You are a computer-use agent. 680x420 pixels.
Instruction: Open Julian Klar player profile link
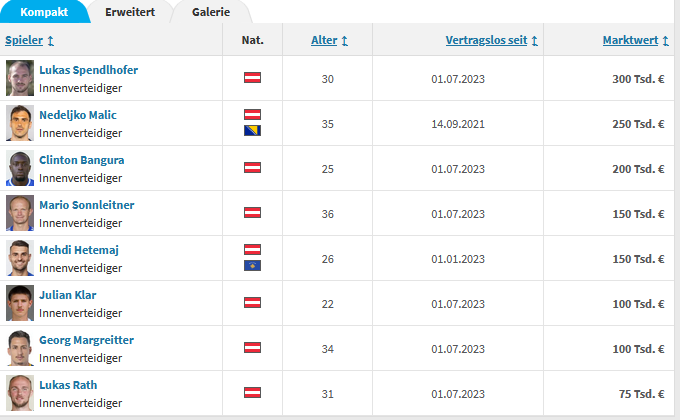[68, 295]
